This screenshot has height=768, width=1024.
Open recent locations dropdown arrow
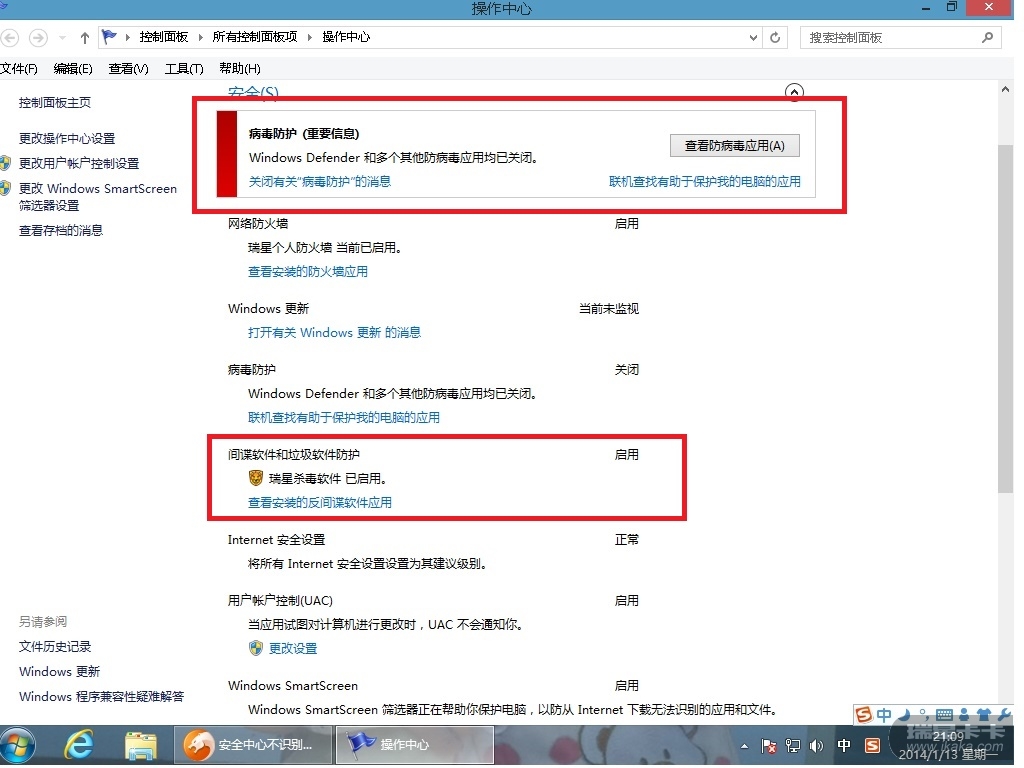[62, 38]
